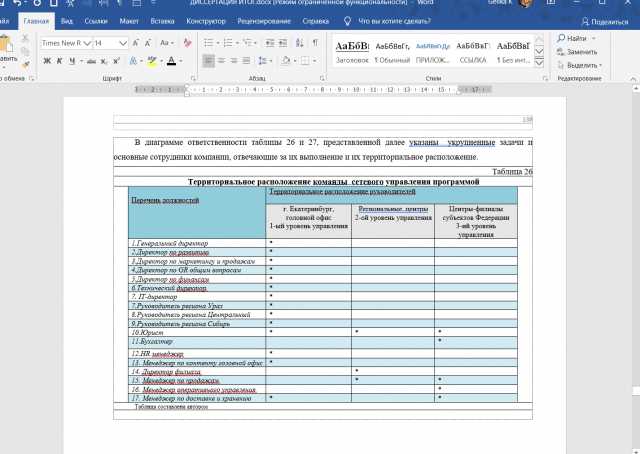Open highlight color dropdown arrow
The height and width of the screenshot is (454, 640).
point(162,61)
